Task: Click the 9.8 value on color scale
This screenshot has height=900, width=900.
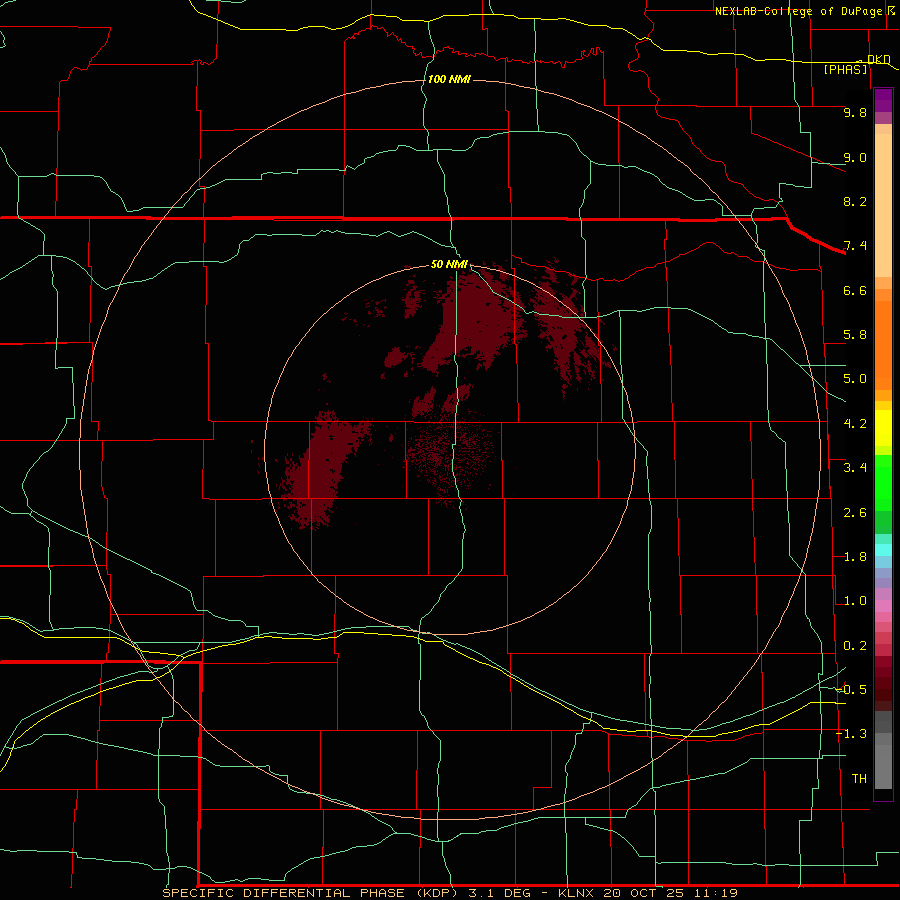Action: (855, 112)
